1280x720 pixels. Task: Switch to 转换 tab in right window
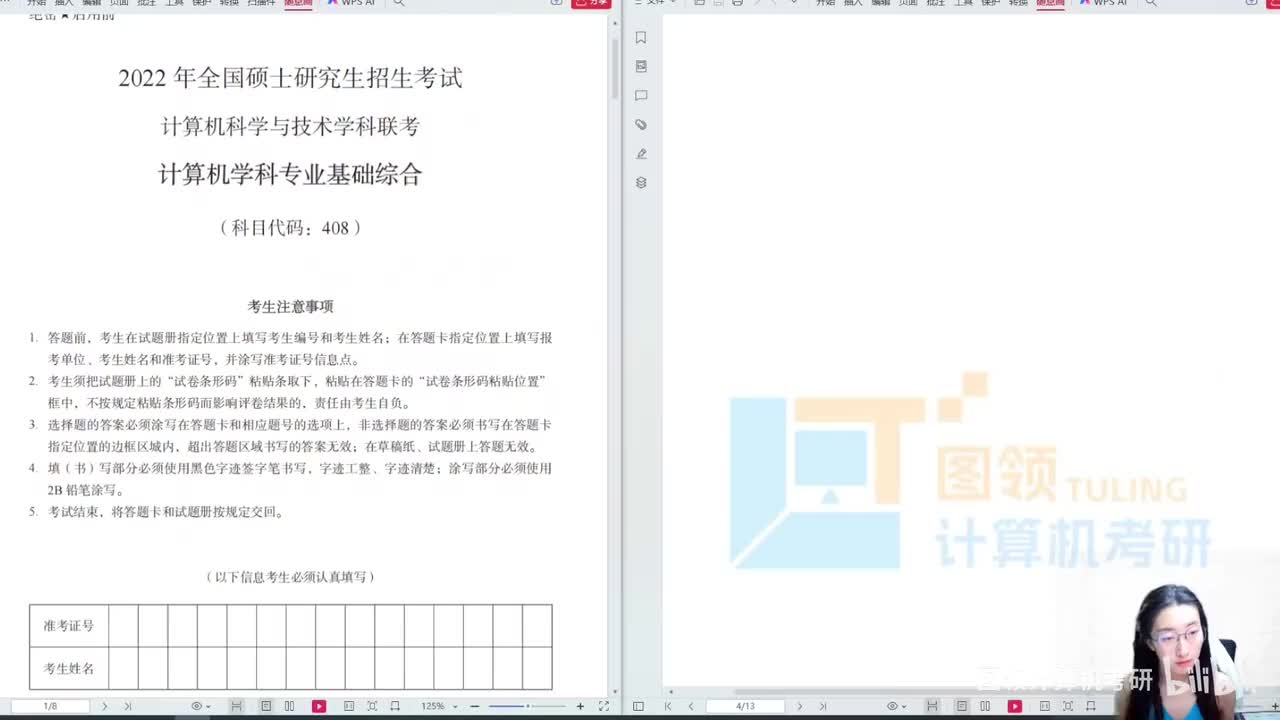(1018, 3)
